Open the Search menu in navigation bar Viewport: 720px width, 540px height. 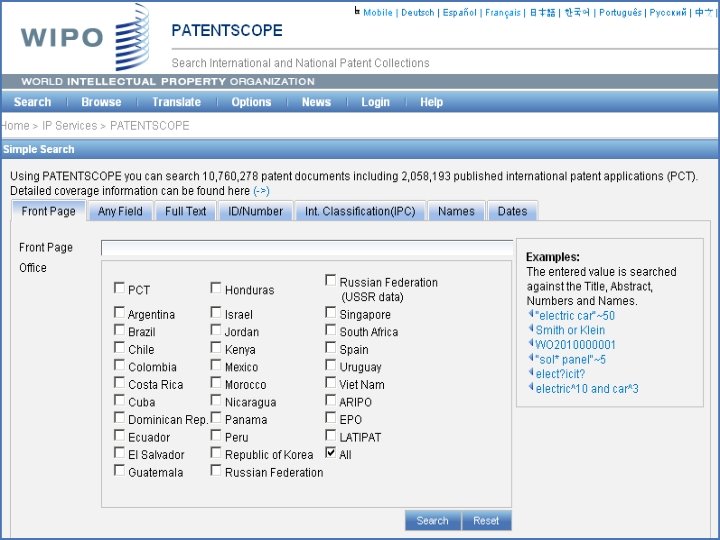(x=32, y=102)
